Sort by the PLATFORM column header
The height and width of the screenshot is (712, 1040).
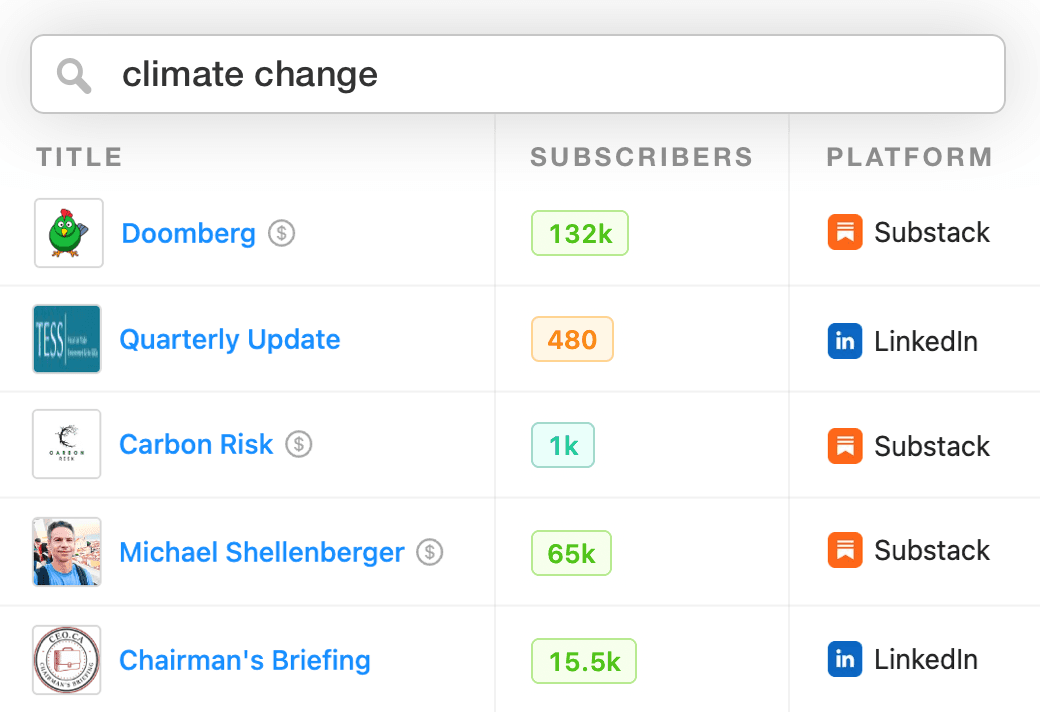[x=909, y=157]
